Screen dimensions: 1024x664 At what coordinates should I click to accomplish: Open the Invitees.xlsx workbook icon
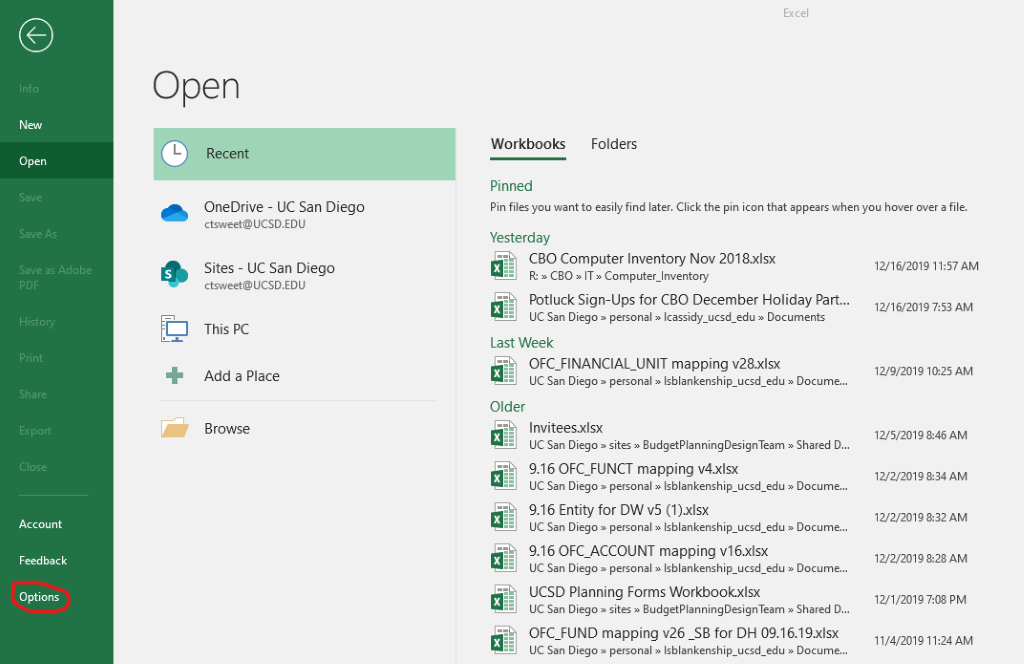click(504, 434)
